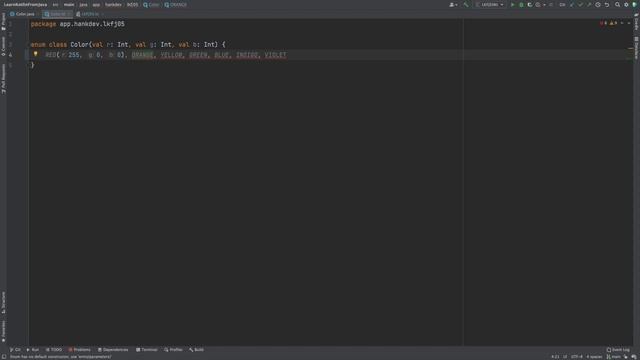Click VIOLET enum entry in code
This screenshot has width=640, height=360.
click(x=275, y=55)
